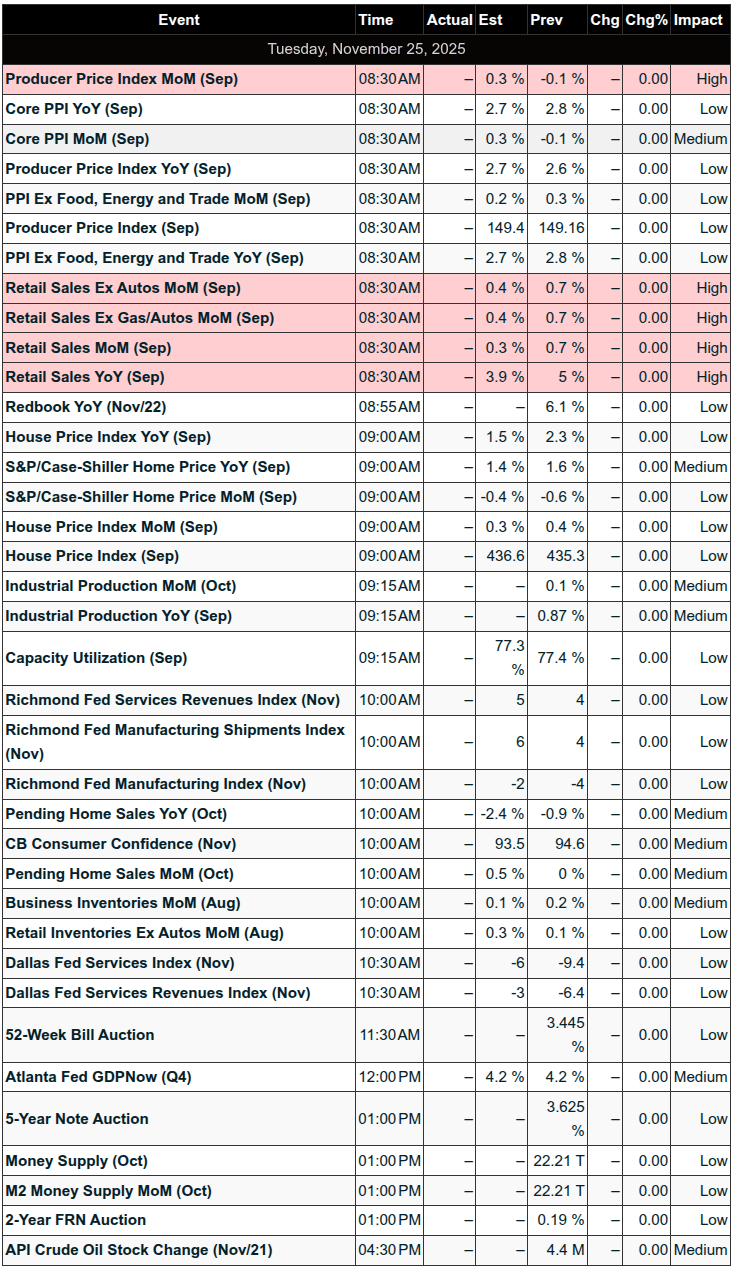Select Dallas Fed Services Revenues Index event
Viewport: 742px width, 1273px height.
pos(158,993)
